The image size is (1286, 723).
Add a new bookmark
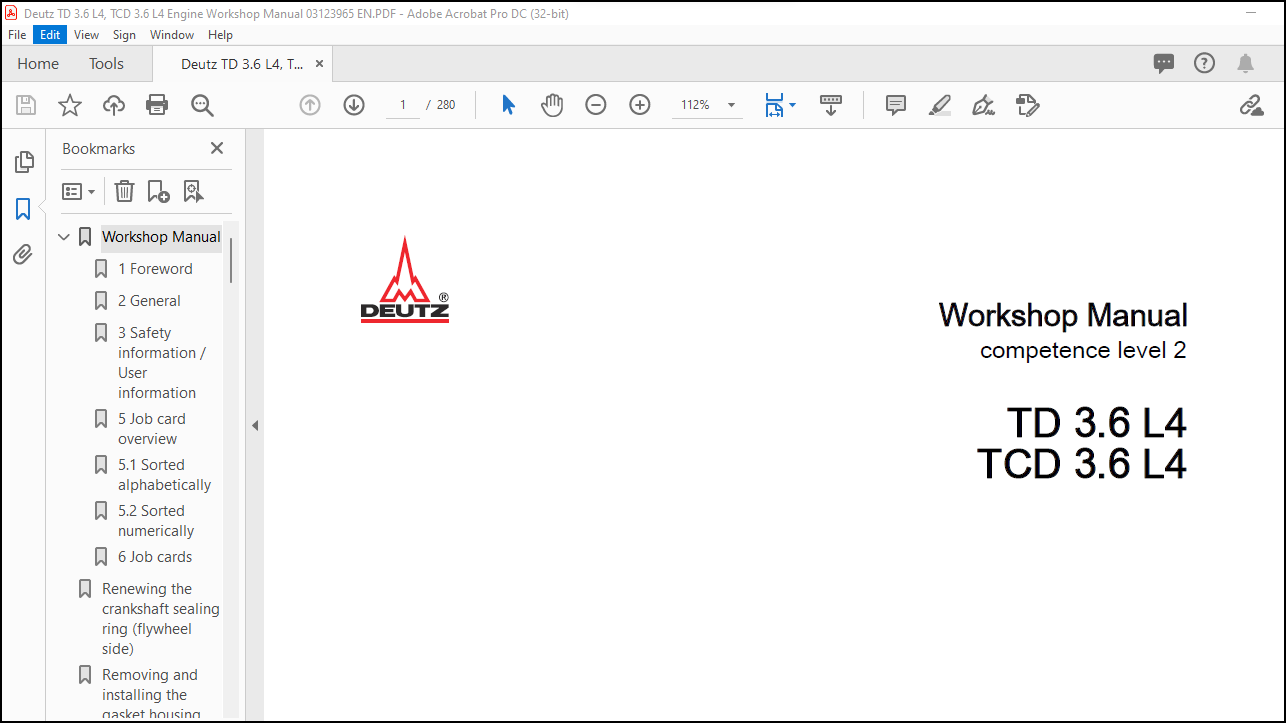click(x=158, y=191)
